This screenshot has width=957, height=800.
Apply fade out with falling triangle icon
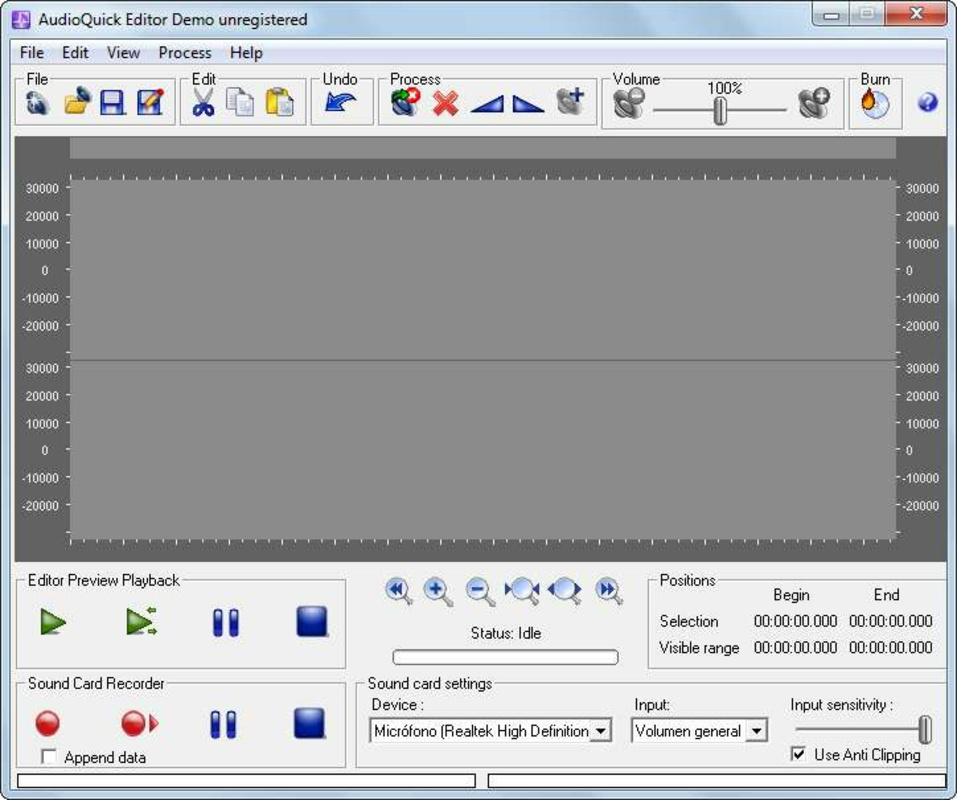coord(528,104)
